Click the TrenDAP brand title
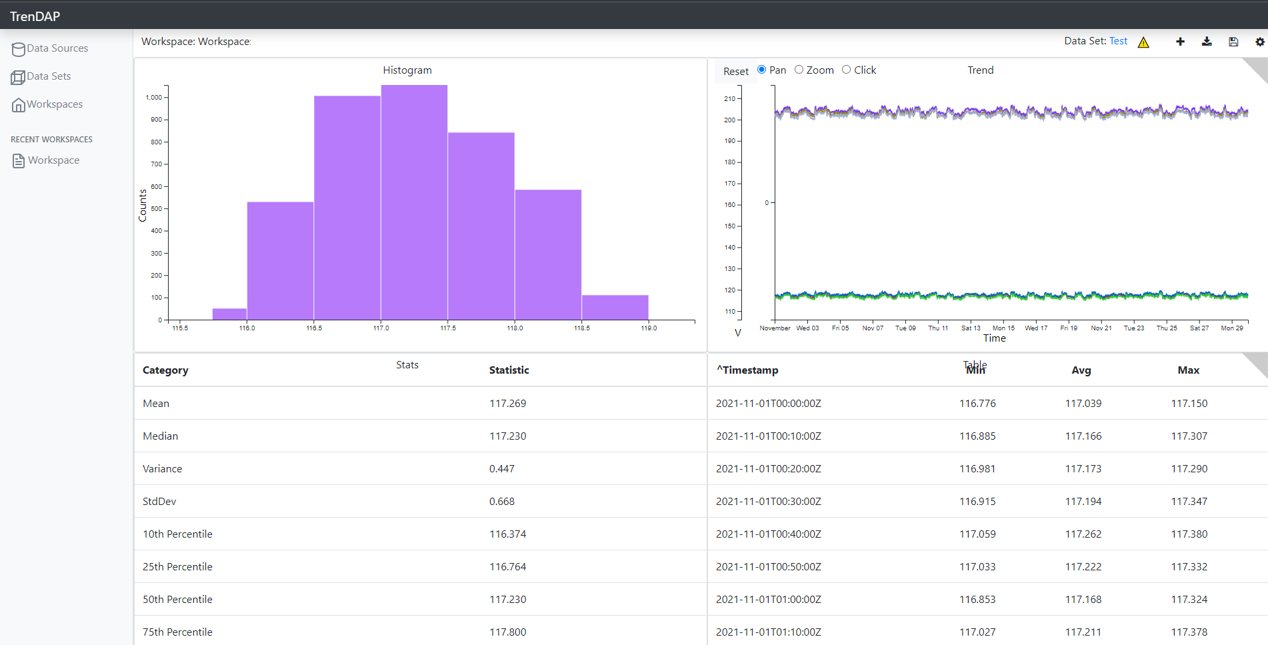Viewport: 1268px width, 645px height. 35,16
